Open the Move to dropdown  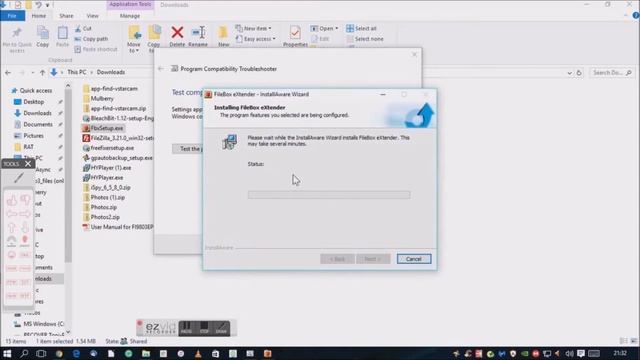[x=133, y=39]
